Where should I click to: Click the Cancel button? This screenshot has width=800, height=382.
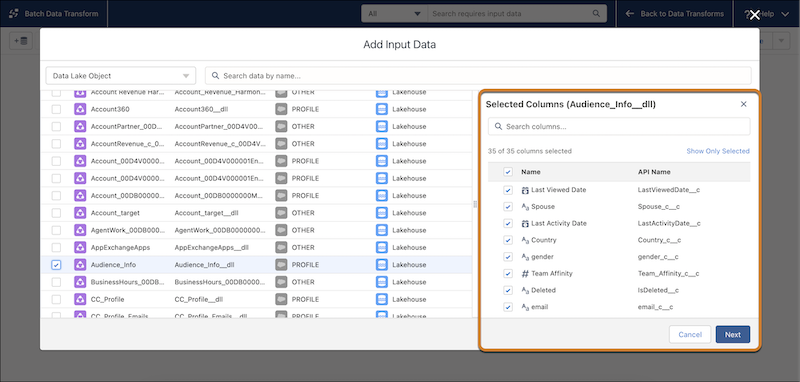(690, 335)
